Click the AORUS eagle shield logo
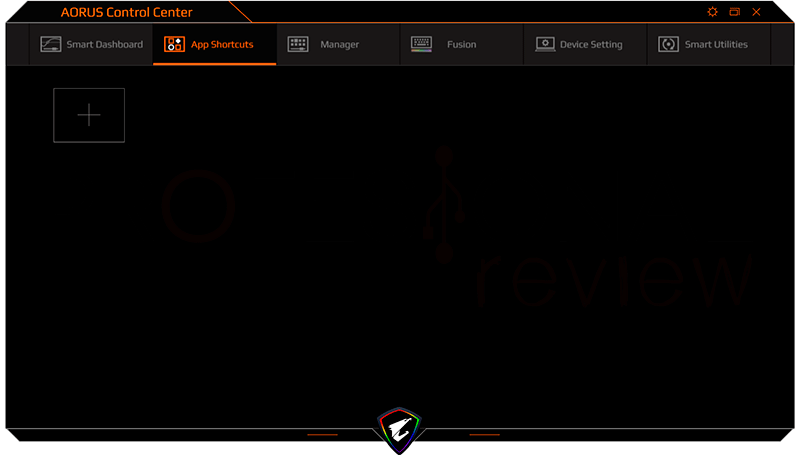This screenshot has height=455, width=800. [399, 430]
